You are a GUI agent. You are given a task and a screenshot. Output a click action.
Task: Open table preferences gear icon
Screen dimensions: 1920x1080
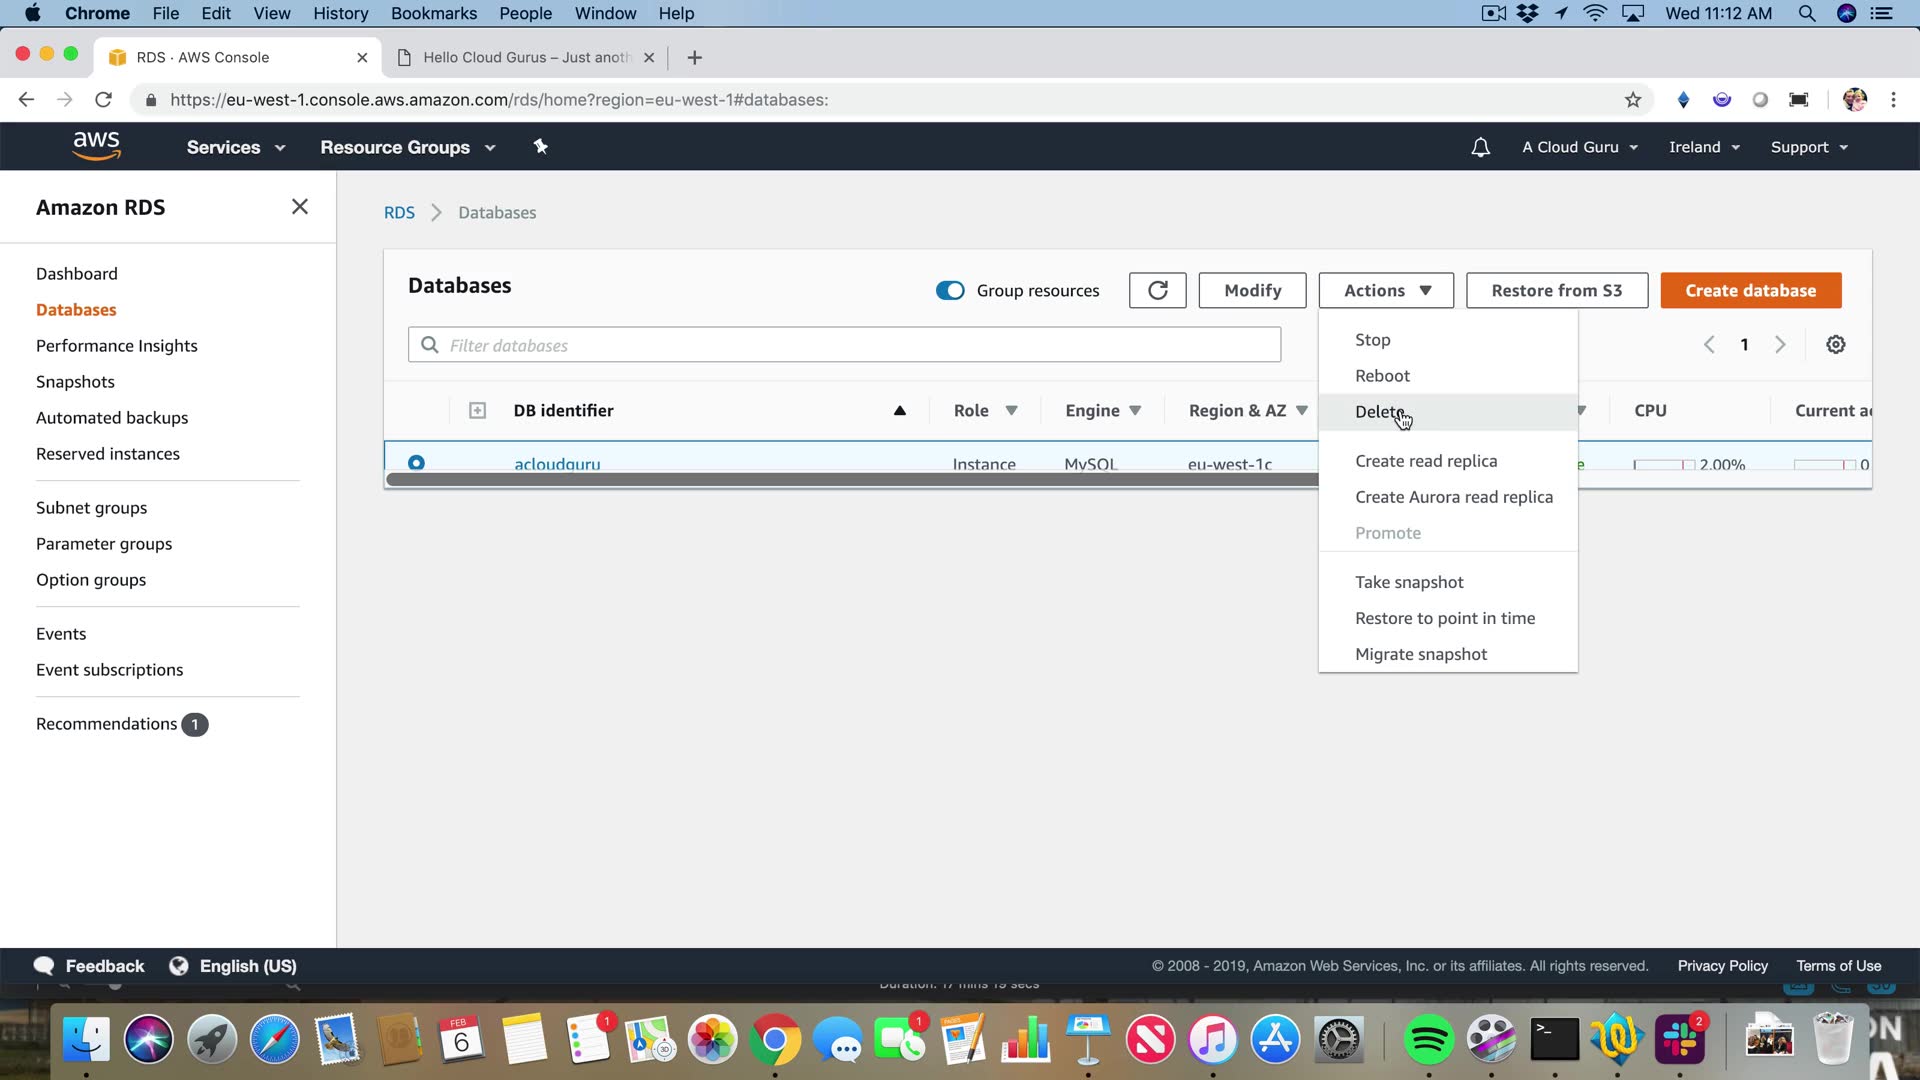[x=1835, y=345]
